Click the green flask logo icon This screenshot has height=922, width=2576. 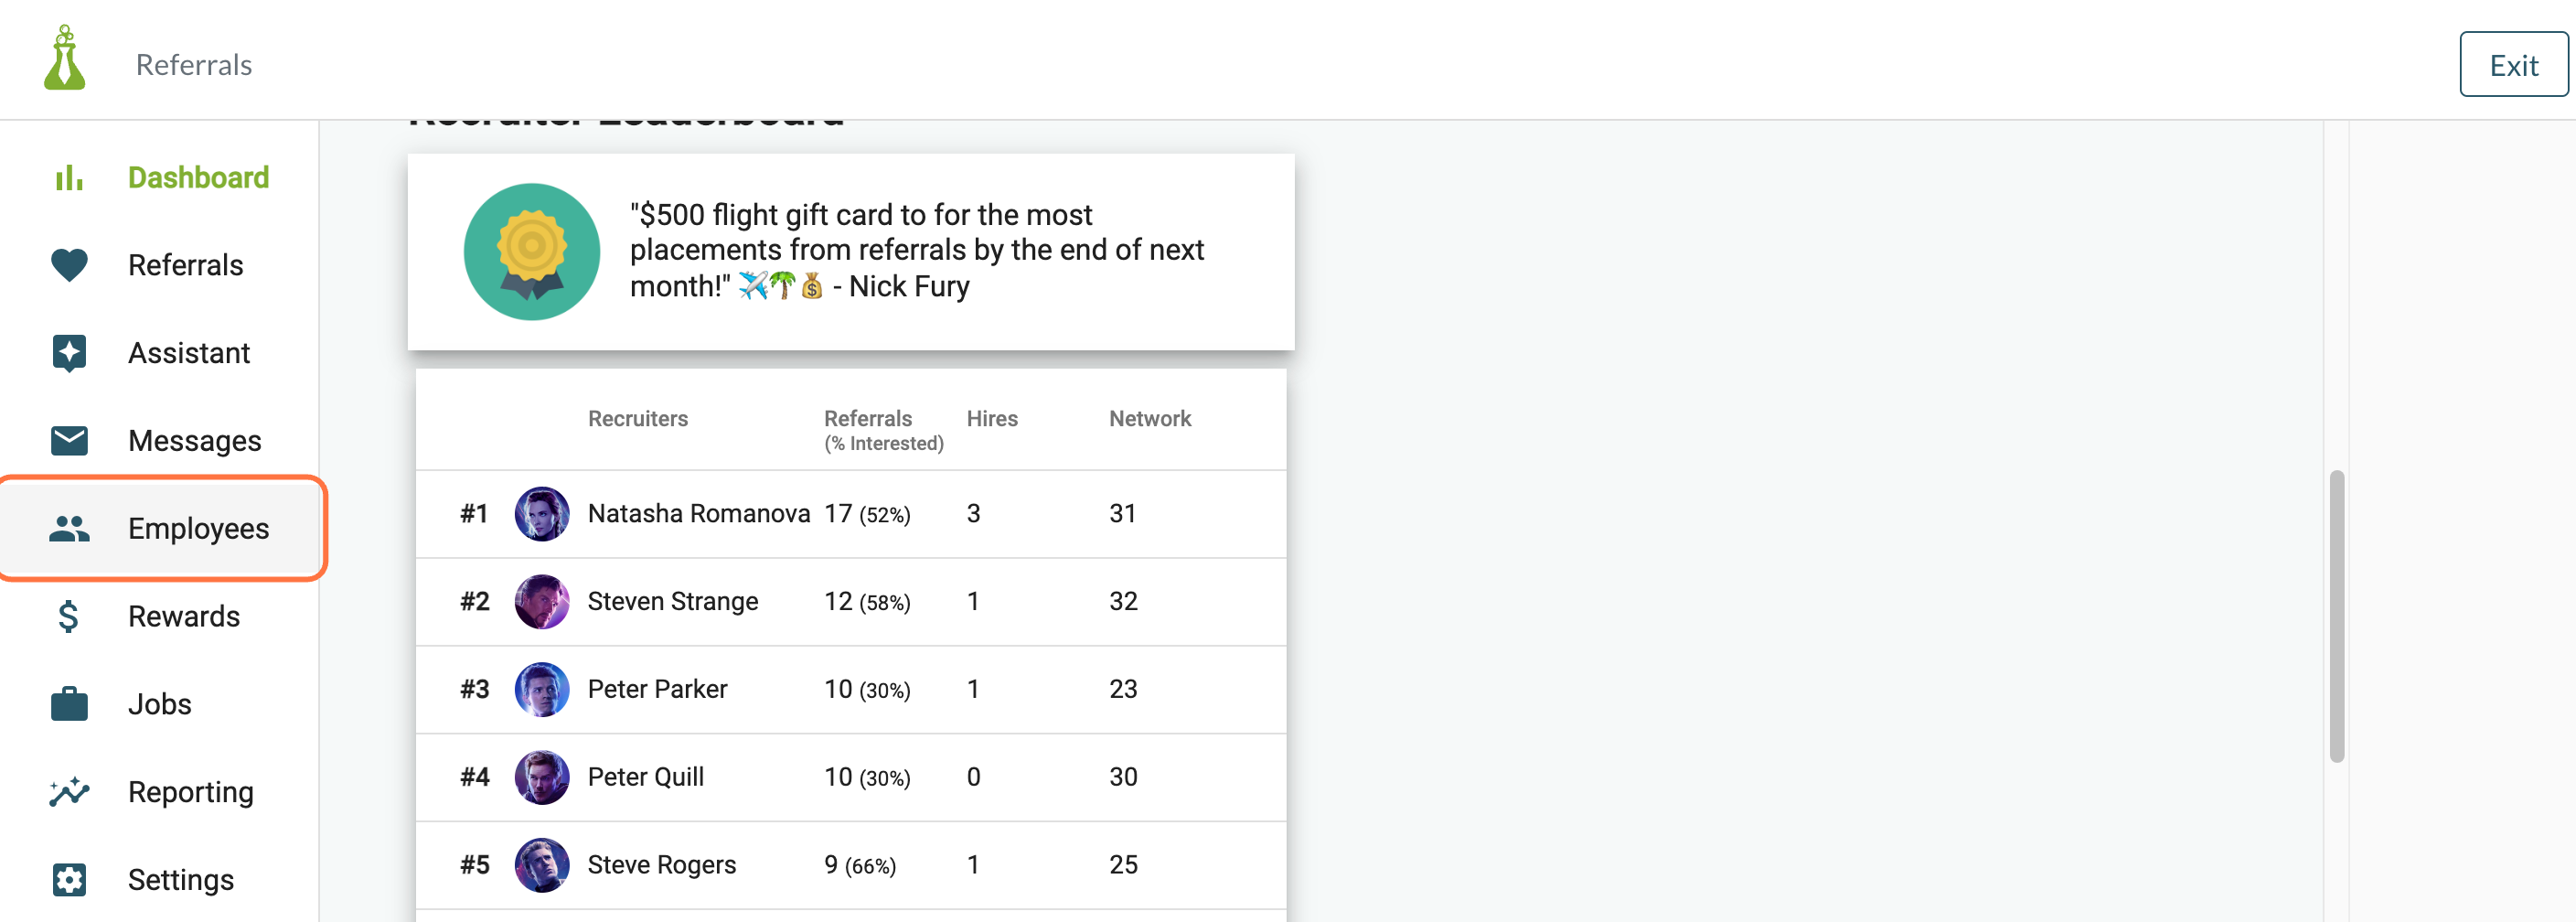[65, 58]
